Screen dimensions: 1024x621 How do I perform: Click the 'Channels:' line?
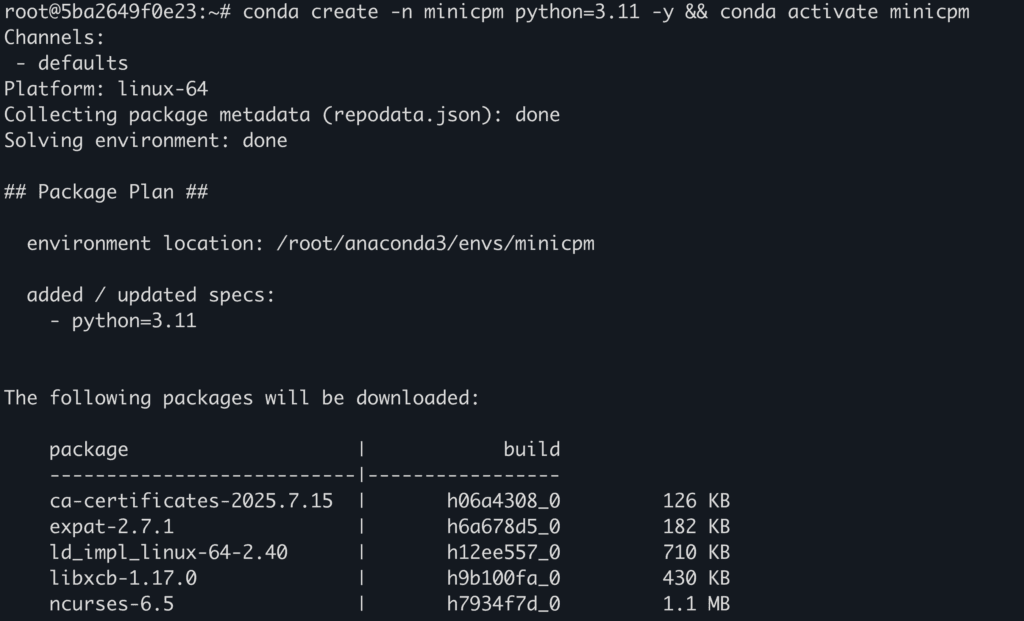tap(54, 38)
